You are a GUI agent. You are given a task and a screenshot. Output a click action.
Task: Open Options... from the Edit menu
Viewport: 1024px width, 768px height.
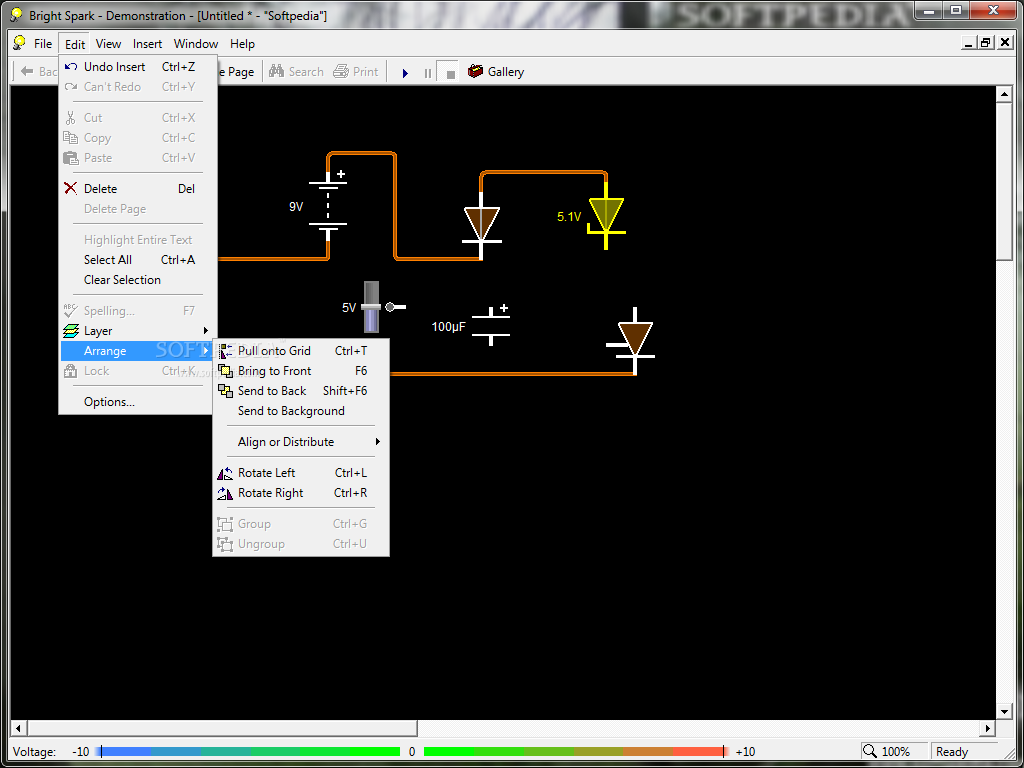(x=137, y=402)
